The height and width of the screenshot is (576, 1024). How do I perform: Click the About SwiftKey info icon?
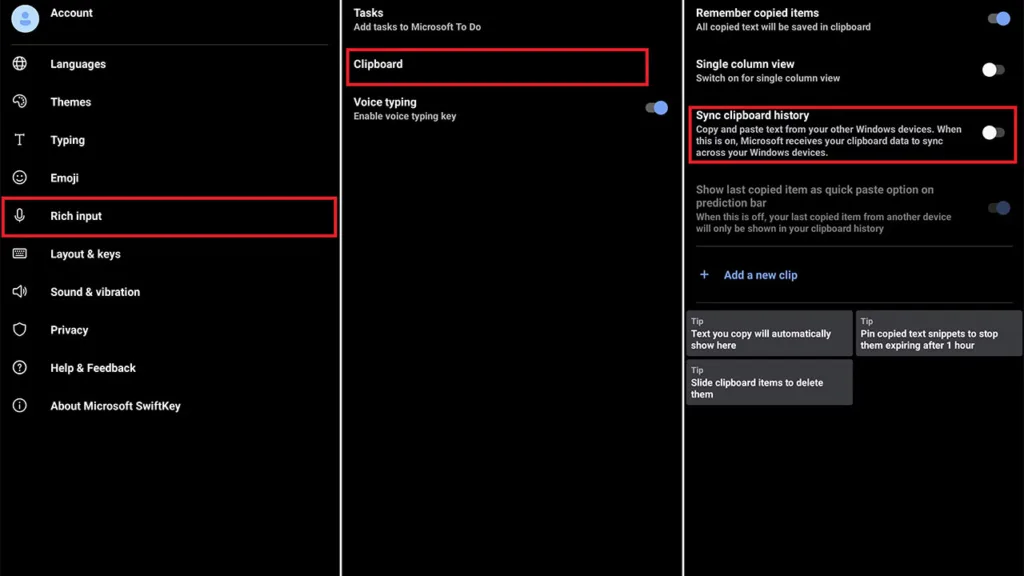20,405
